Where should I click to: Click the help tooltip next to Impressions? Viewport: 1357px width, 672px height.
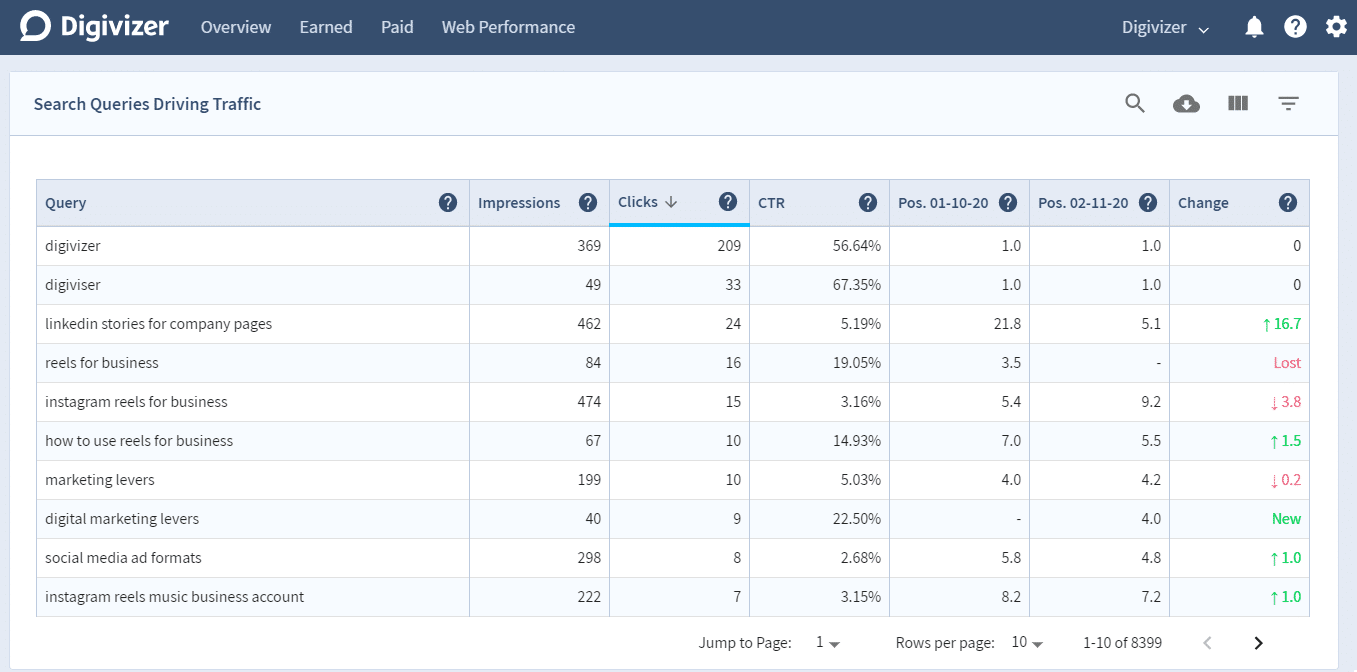(587, 202)
